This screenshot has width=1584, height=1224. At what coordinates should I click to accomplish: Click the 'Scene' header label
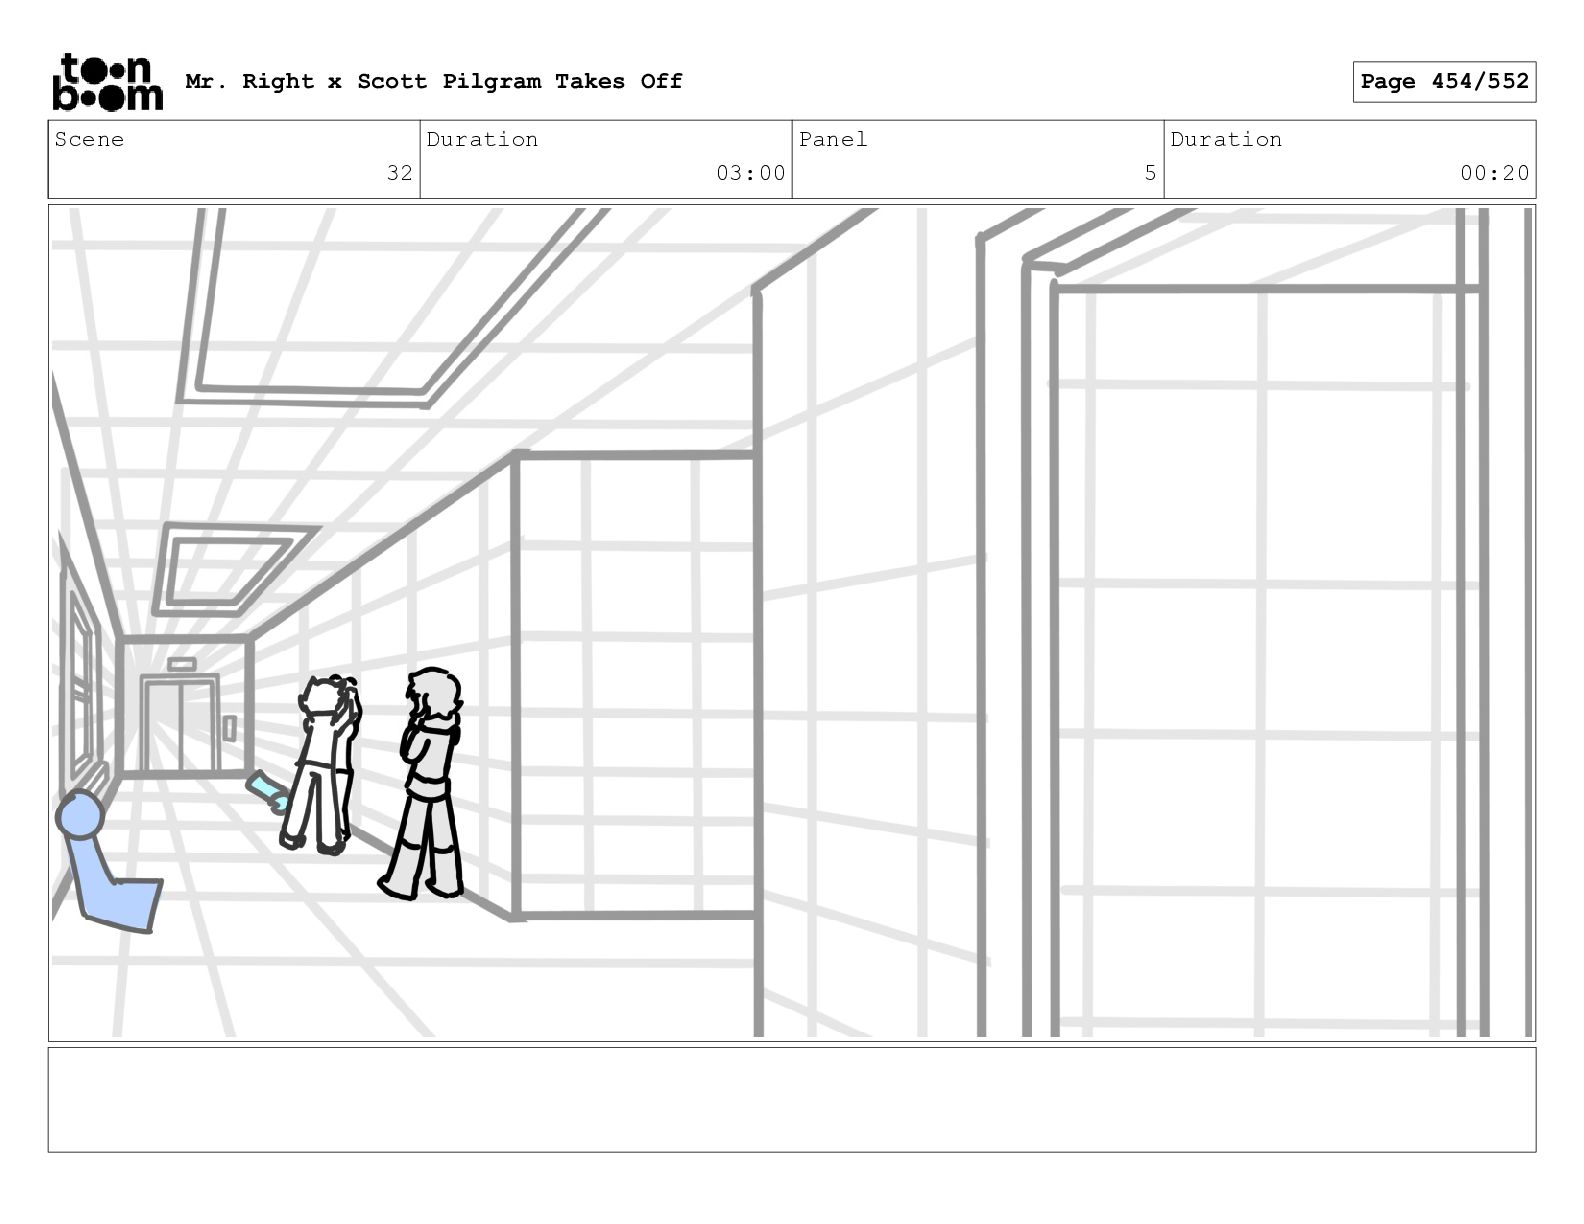coord(89,139)
